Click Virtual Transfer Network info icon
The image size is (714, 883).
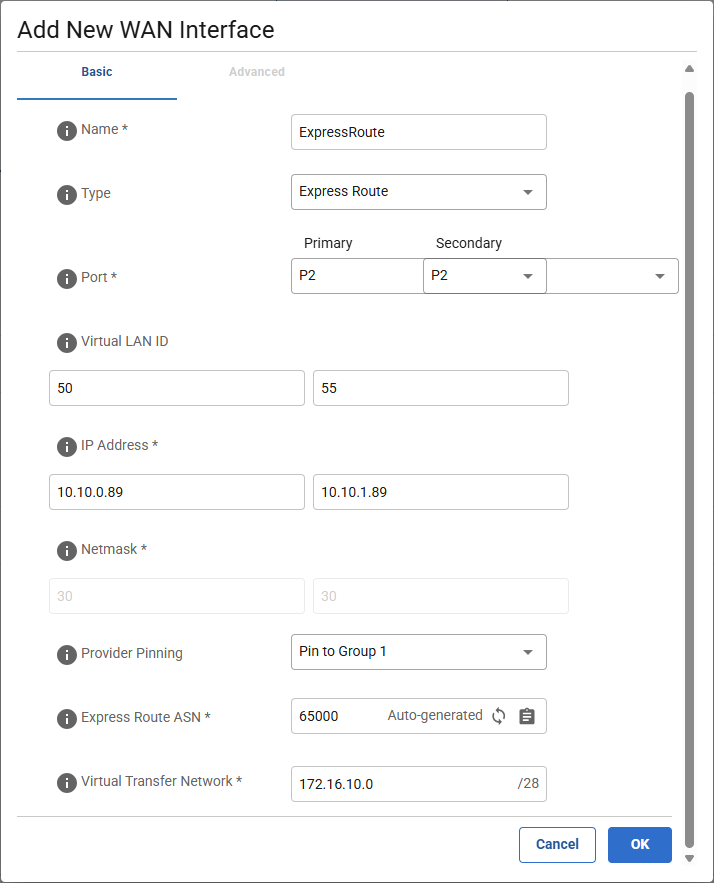click(66, 783)
